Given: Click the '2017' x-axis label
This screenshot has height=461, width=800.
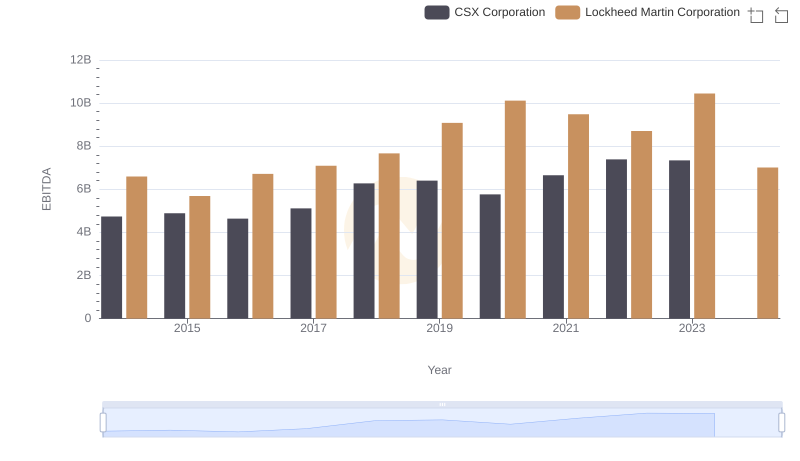Looking at the screenshot, I should point(313,328).
